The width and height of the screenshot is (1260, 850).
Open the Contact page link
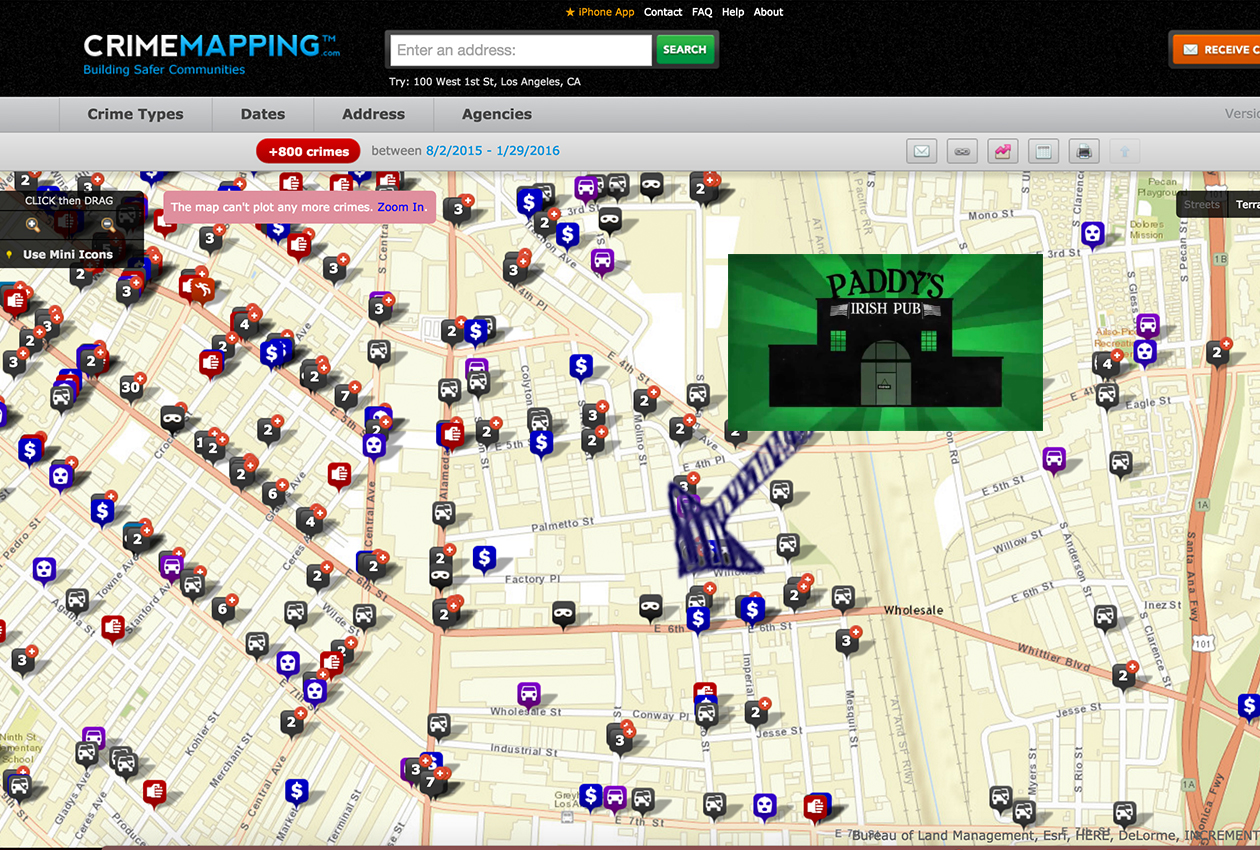(663, 12)
